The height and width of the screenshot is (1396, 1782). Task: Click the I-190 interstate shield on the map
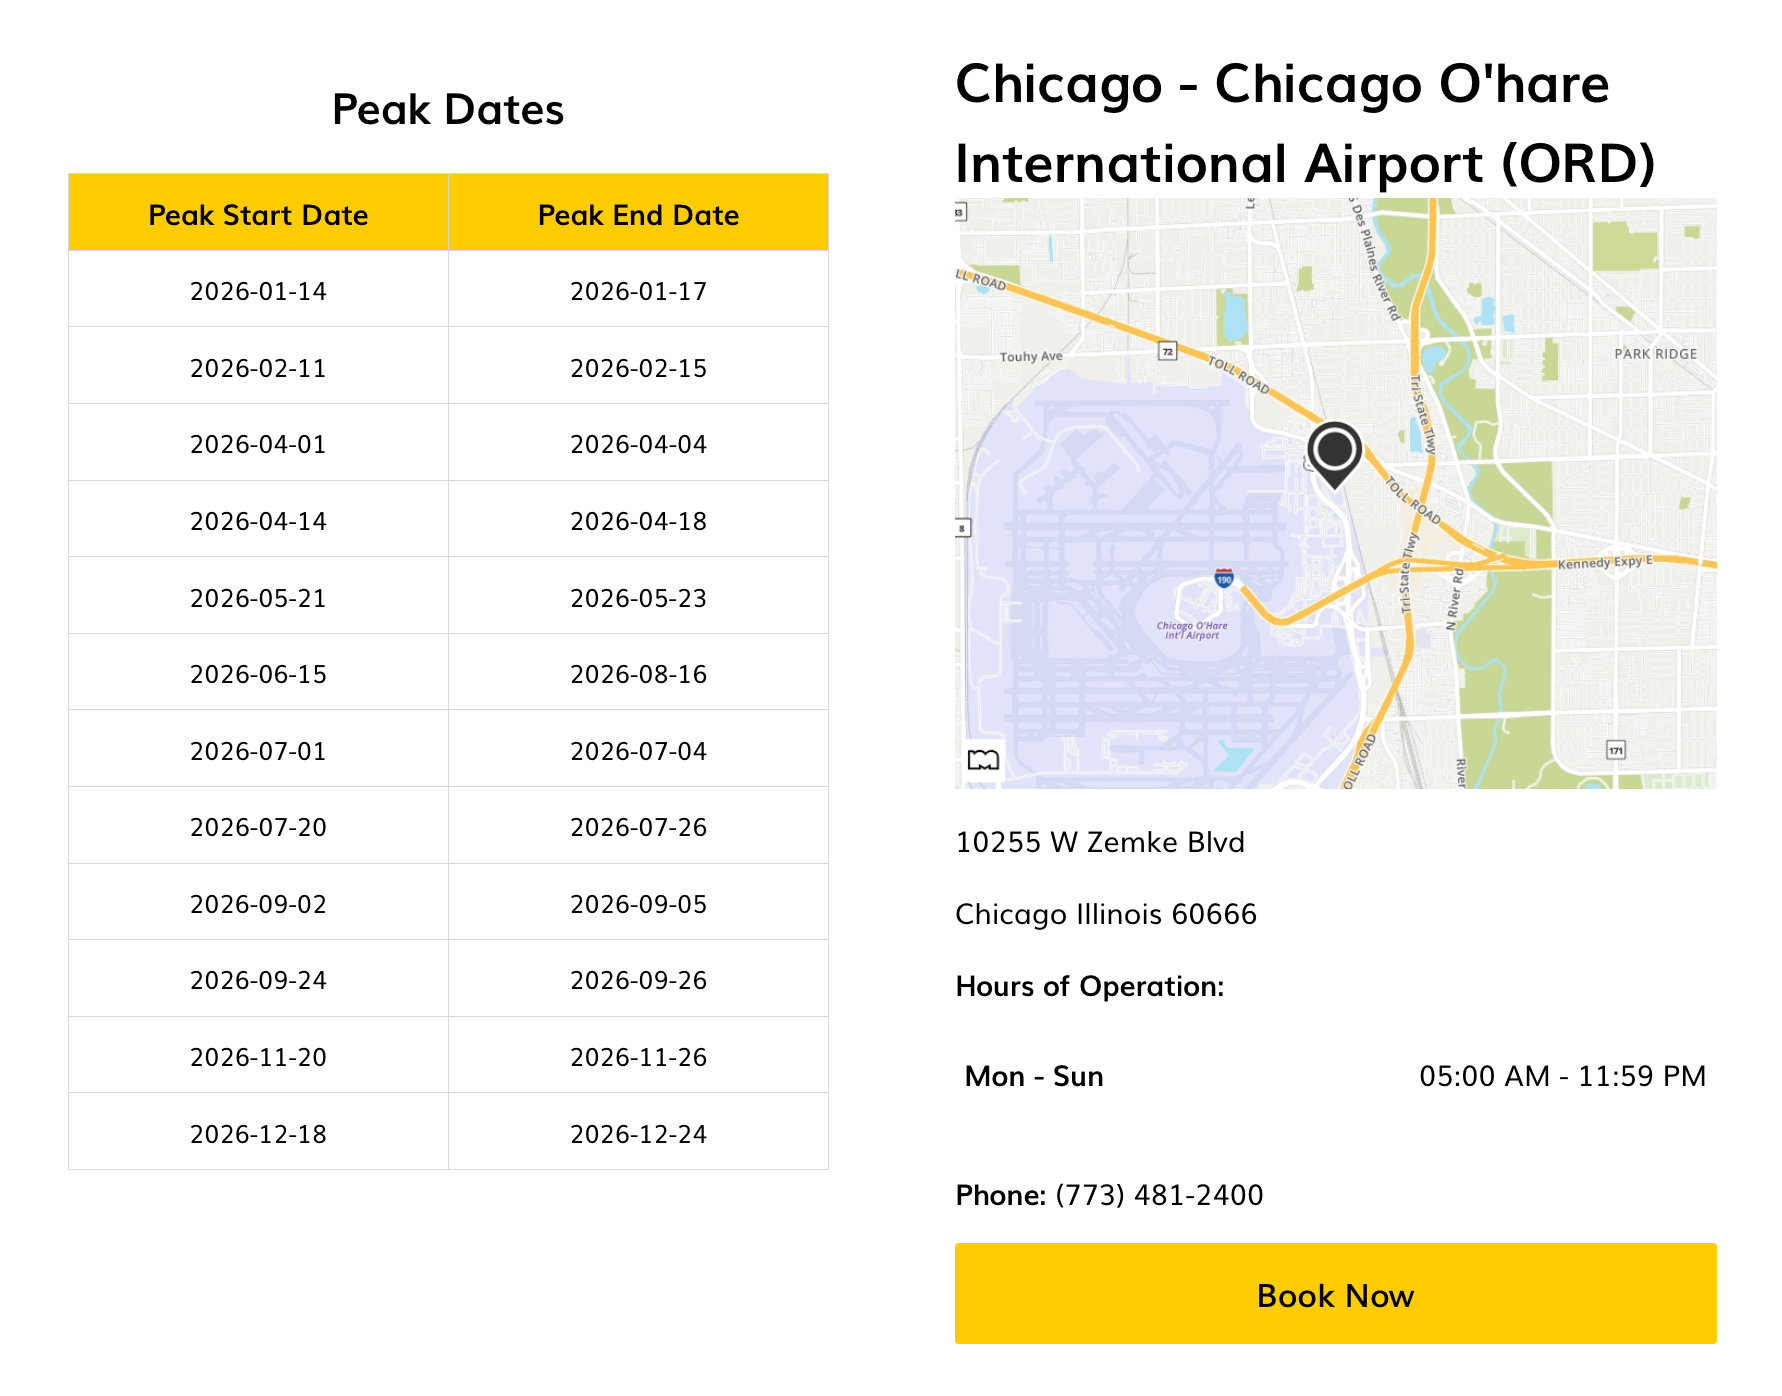point(1222,576)
